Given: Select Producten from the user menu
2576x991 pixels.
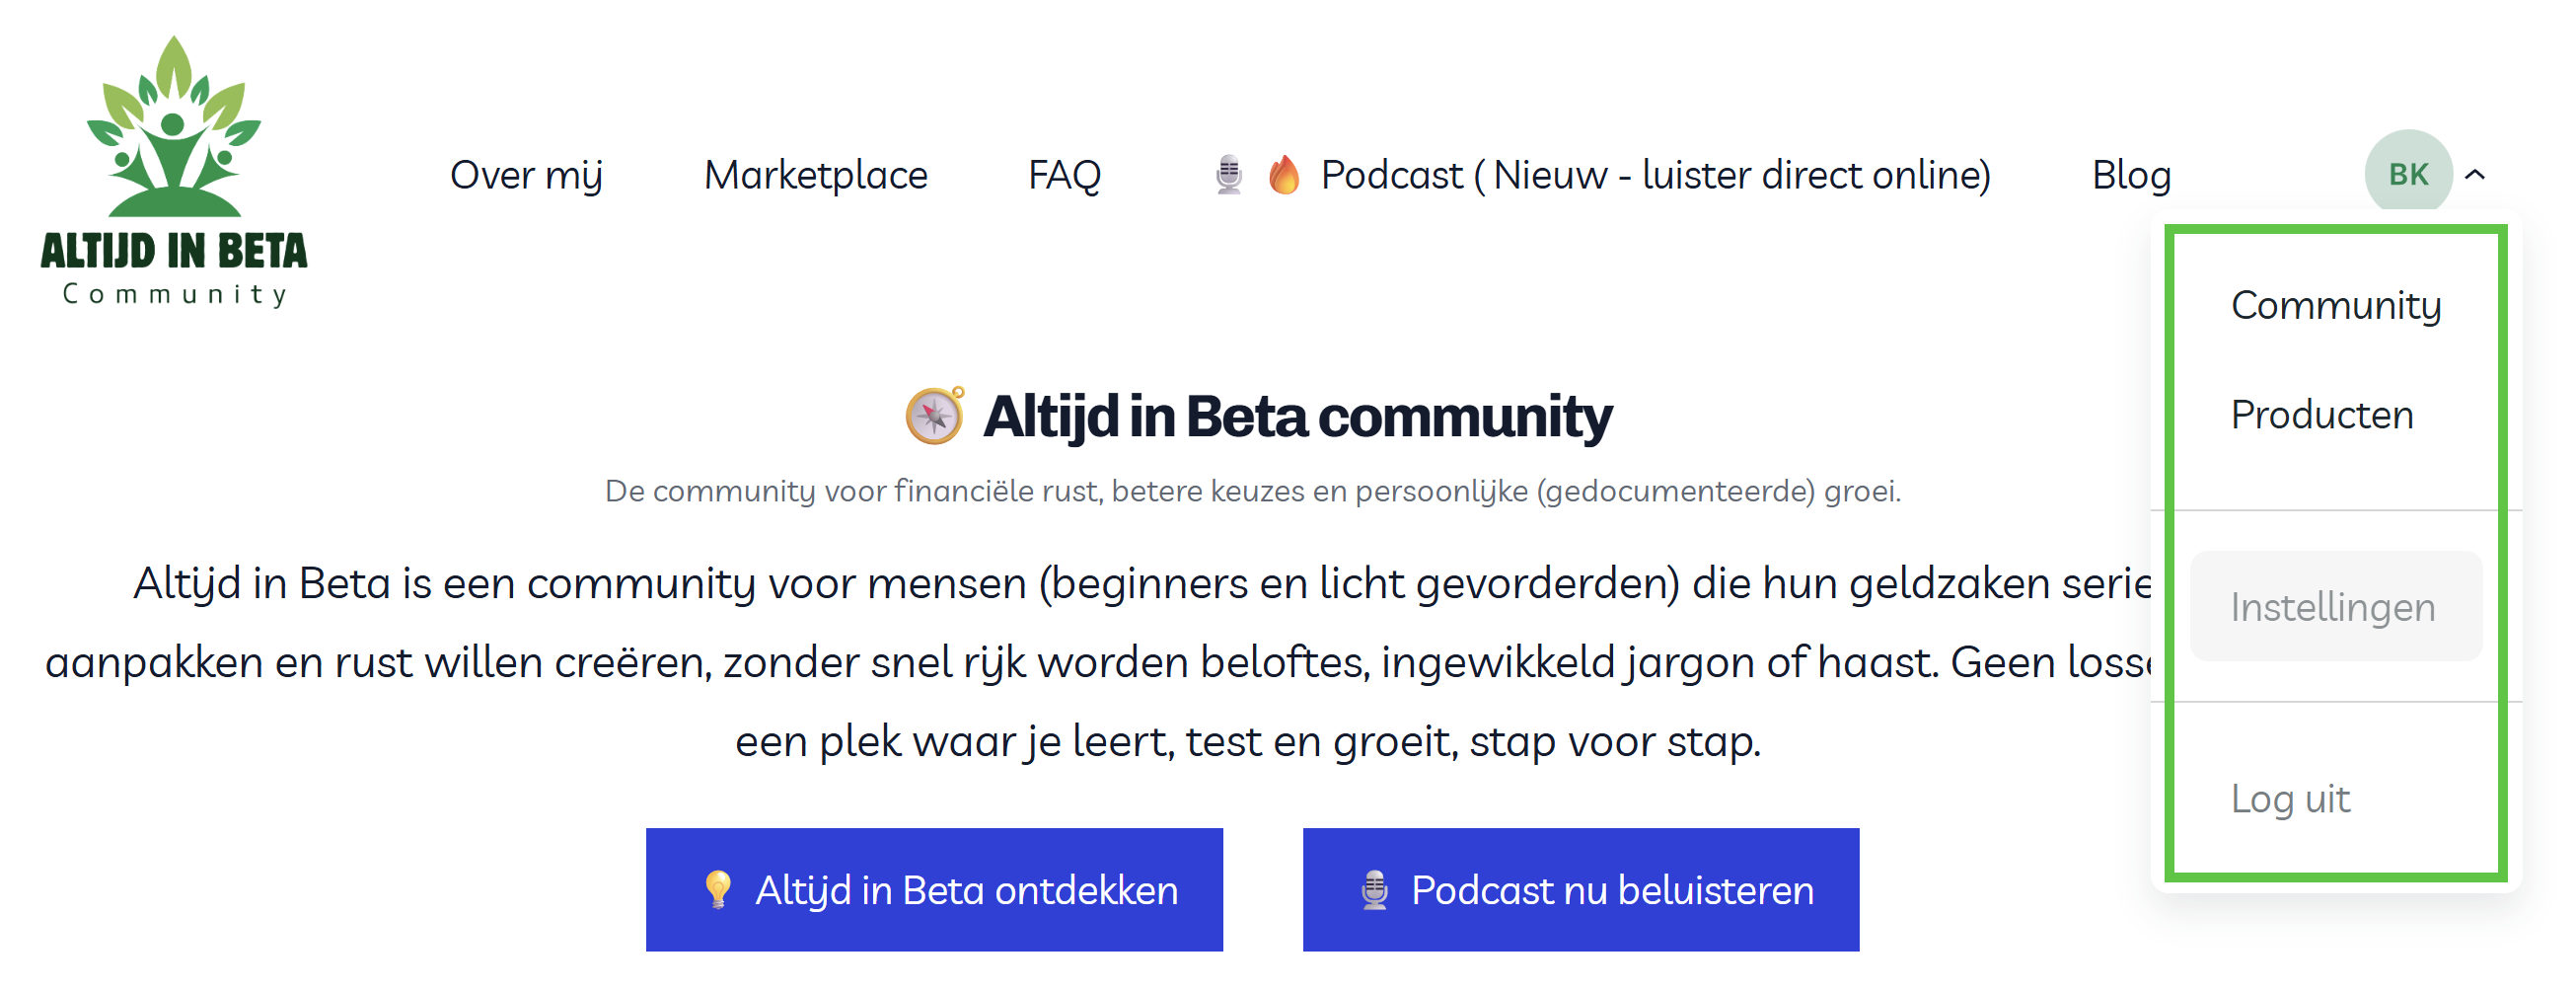Looking at the screenshot, I should pos(2322,415).
